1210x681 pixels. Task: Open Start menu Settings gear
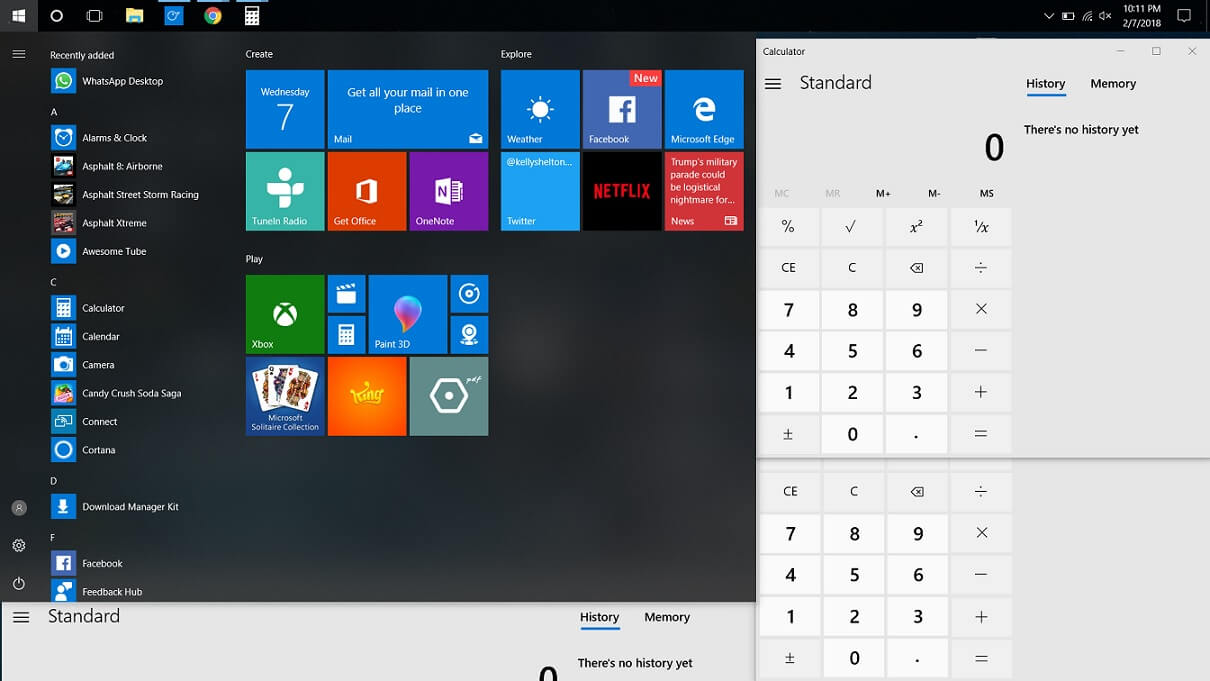click(x=19, y=546)
